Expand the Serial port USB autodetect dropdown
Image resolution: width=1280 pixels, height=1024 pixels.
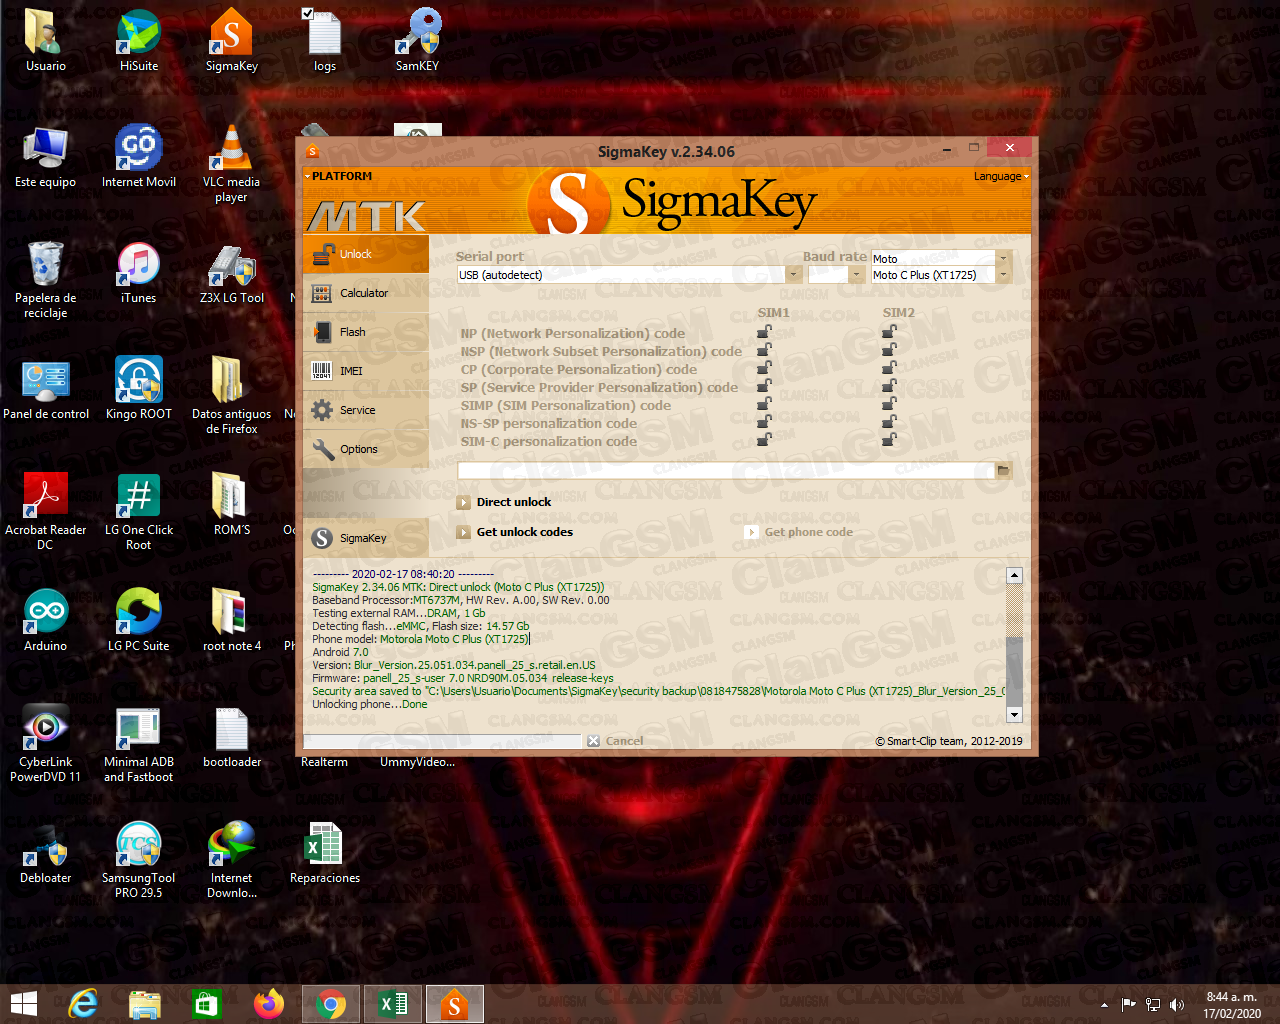(794, 275)
